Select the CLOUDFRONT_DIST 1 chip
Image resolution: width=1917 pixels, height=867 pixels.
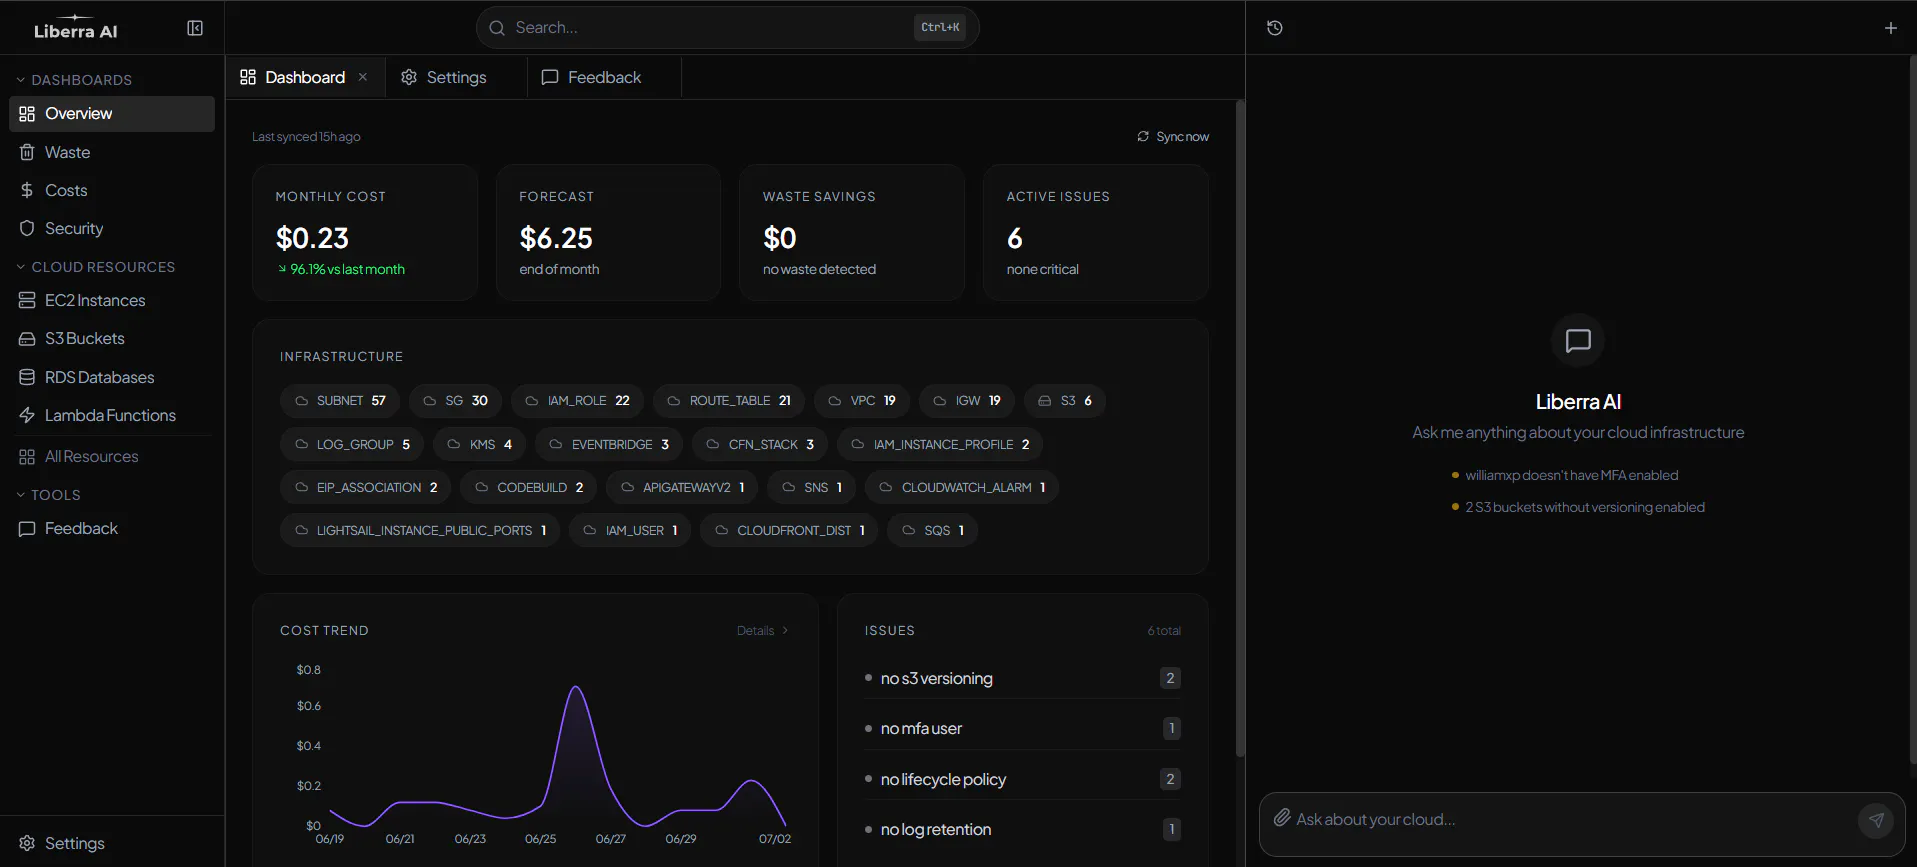tap(789, 530)
